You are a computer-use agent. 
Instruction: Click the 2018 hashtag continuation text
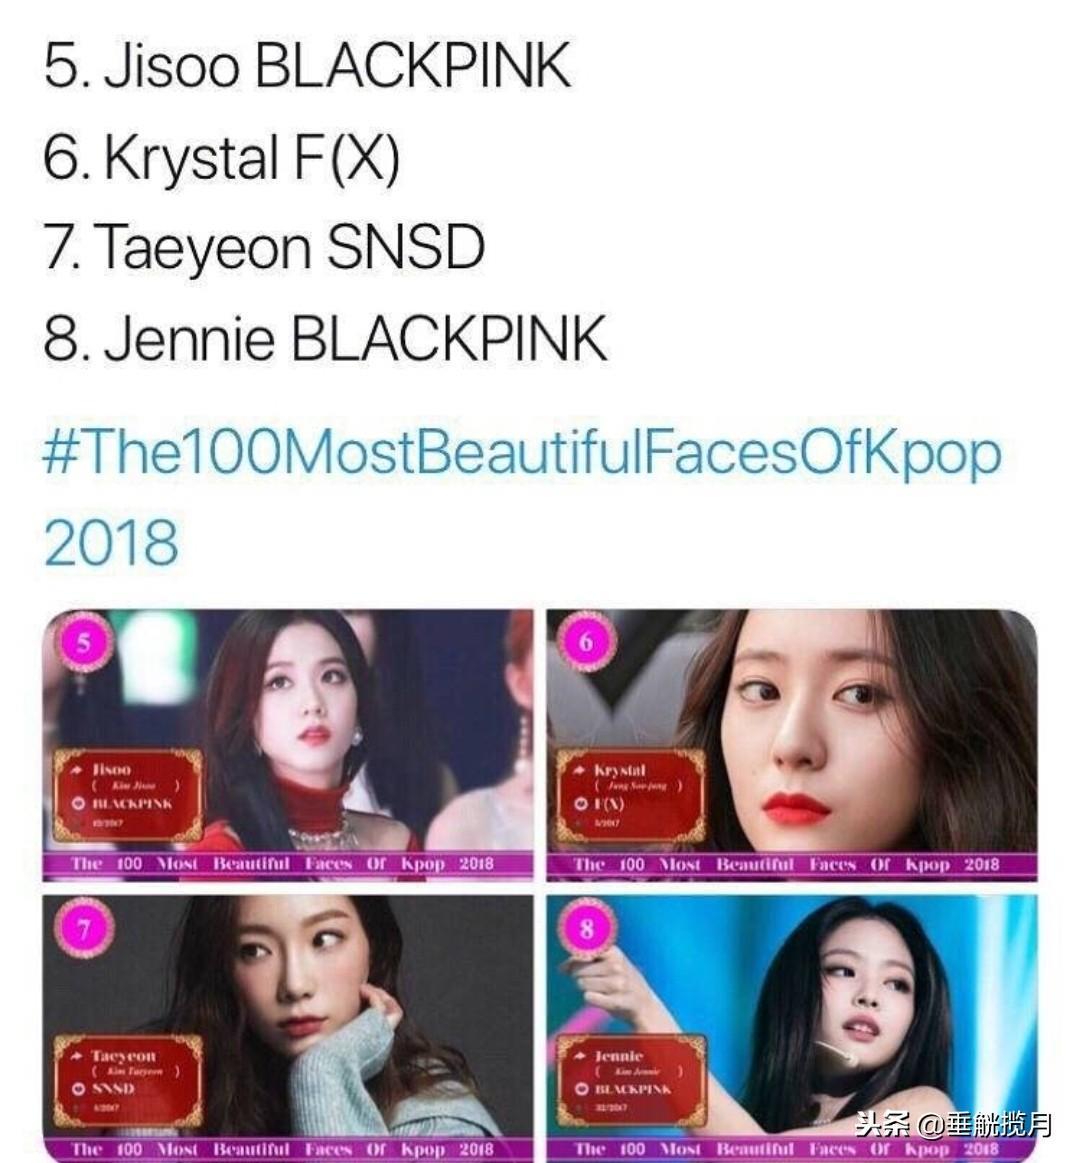coord(111,543)
